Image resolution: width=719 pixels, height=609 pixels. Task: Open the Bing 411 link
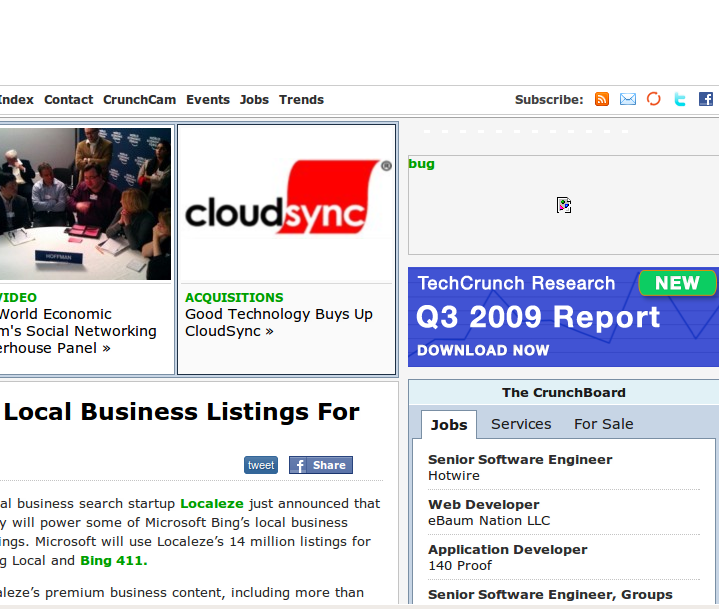click(114, 561)
